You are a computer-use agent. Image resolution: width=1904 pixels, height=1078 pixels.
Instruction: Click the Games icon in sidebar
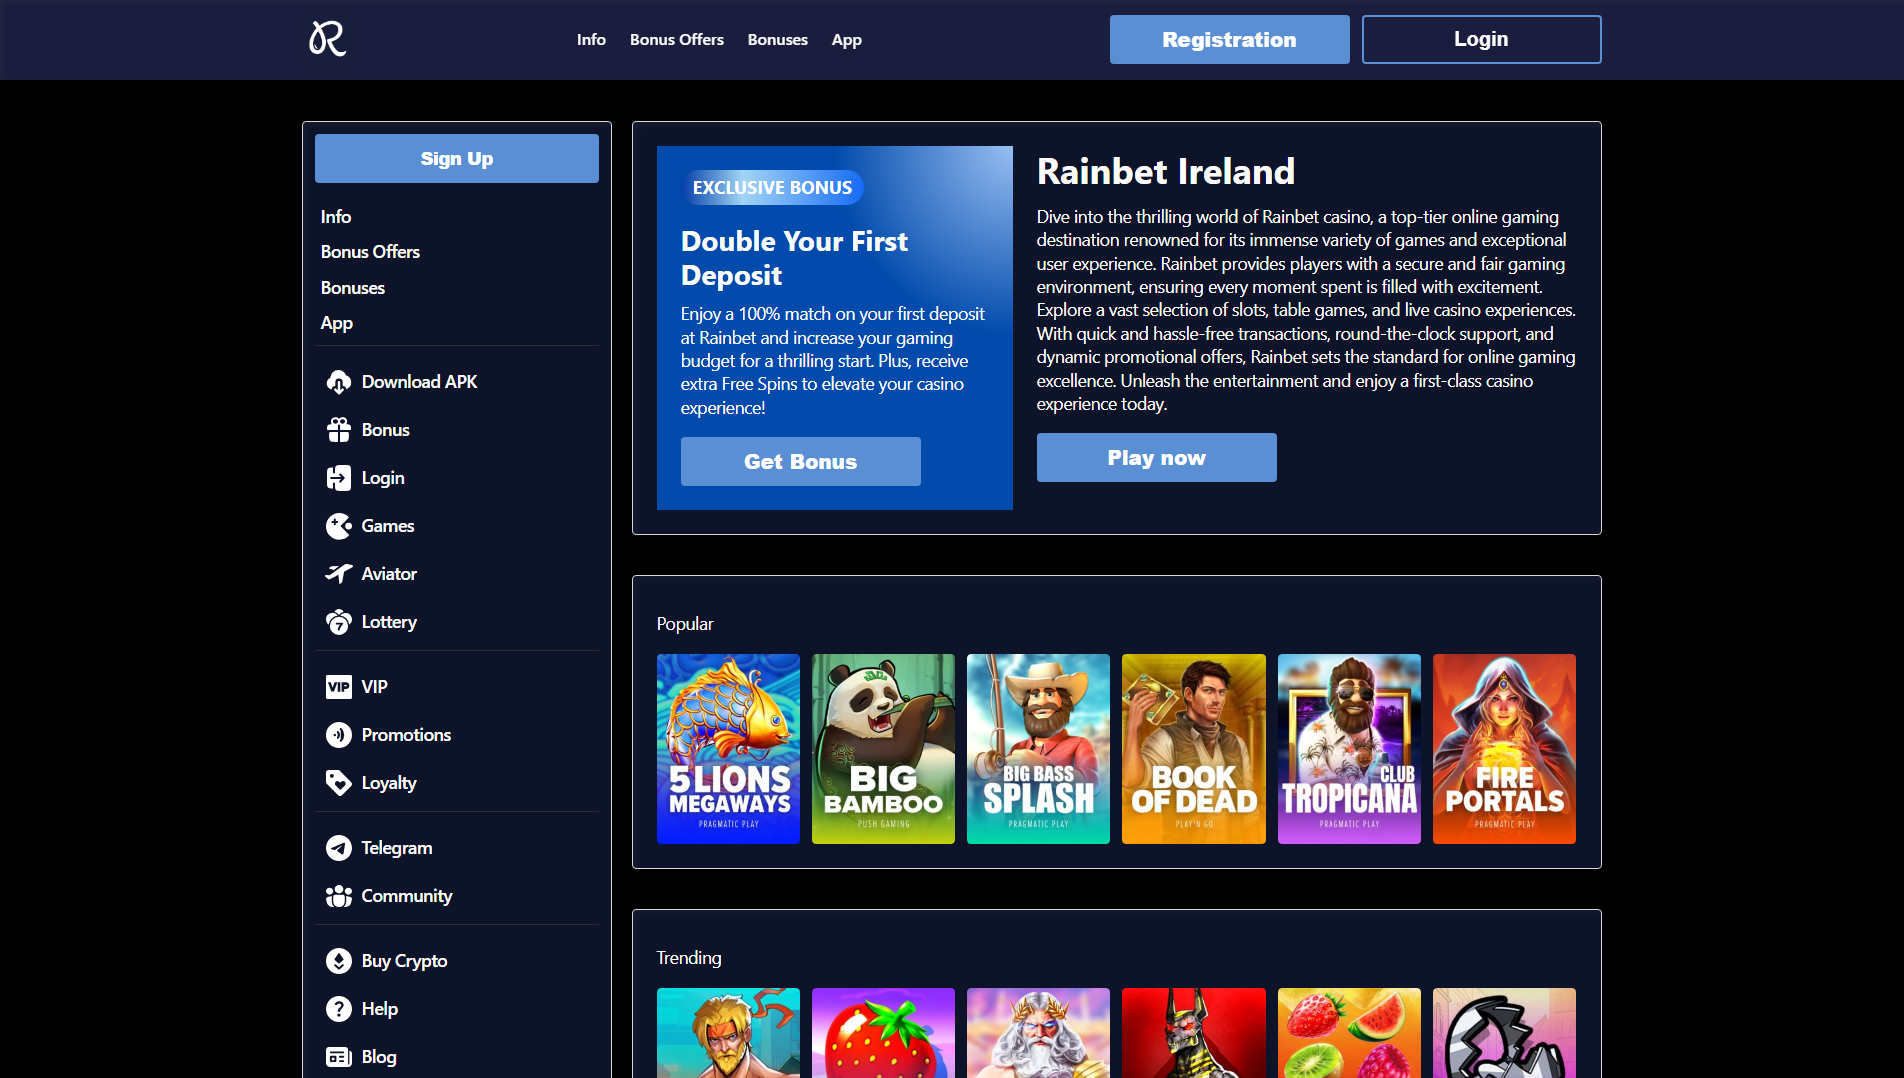coord(339,526)
